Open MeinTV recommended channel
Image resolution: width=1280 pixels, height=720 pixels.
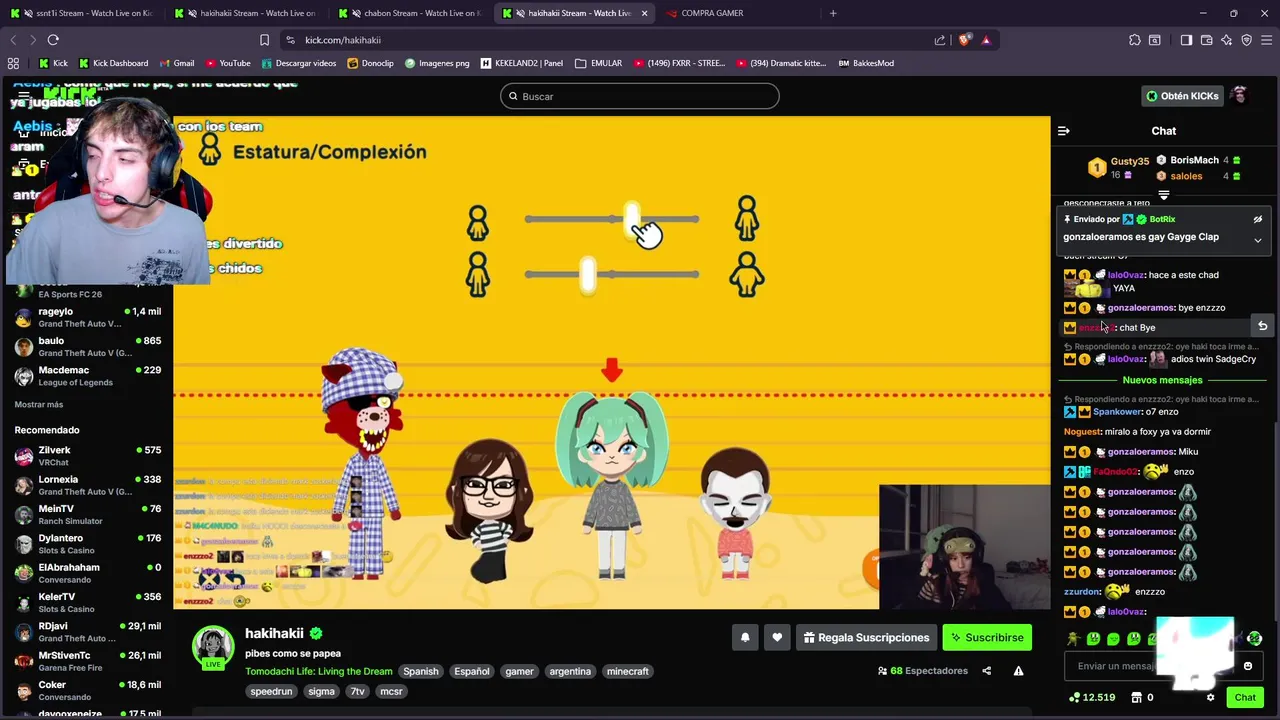87,514
